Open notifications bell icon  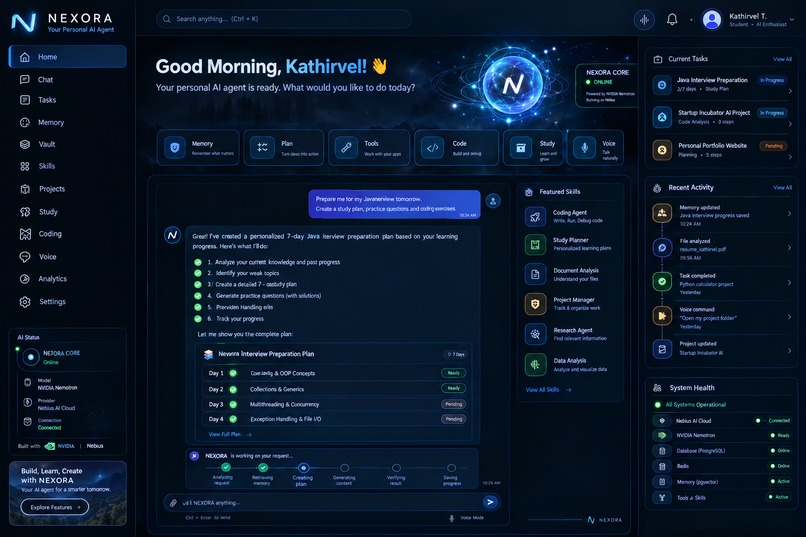672,20
